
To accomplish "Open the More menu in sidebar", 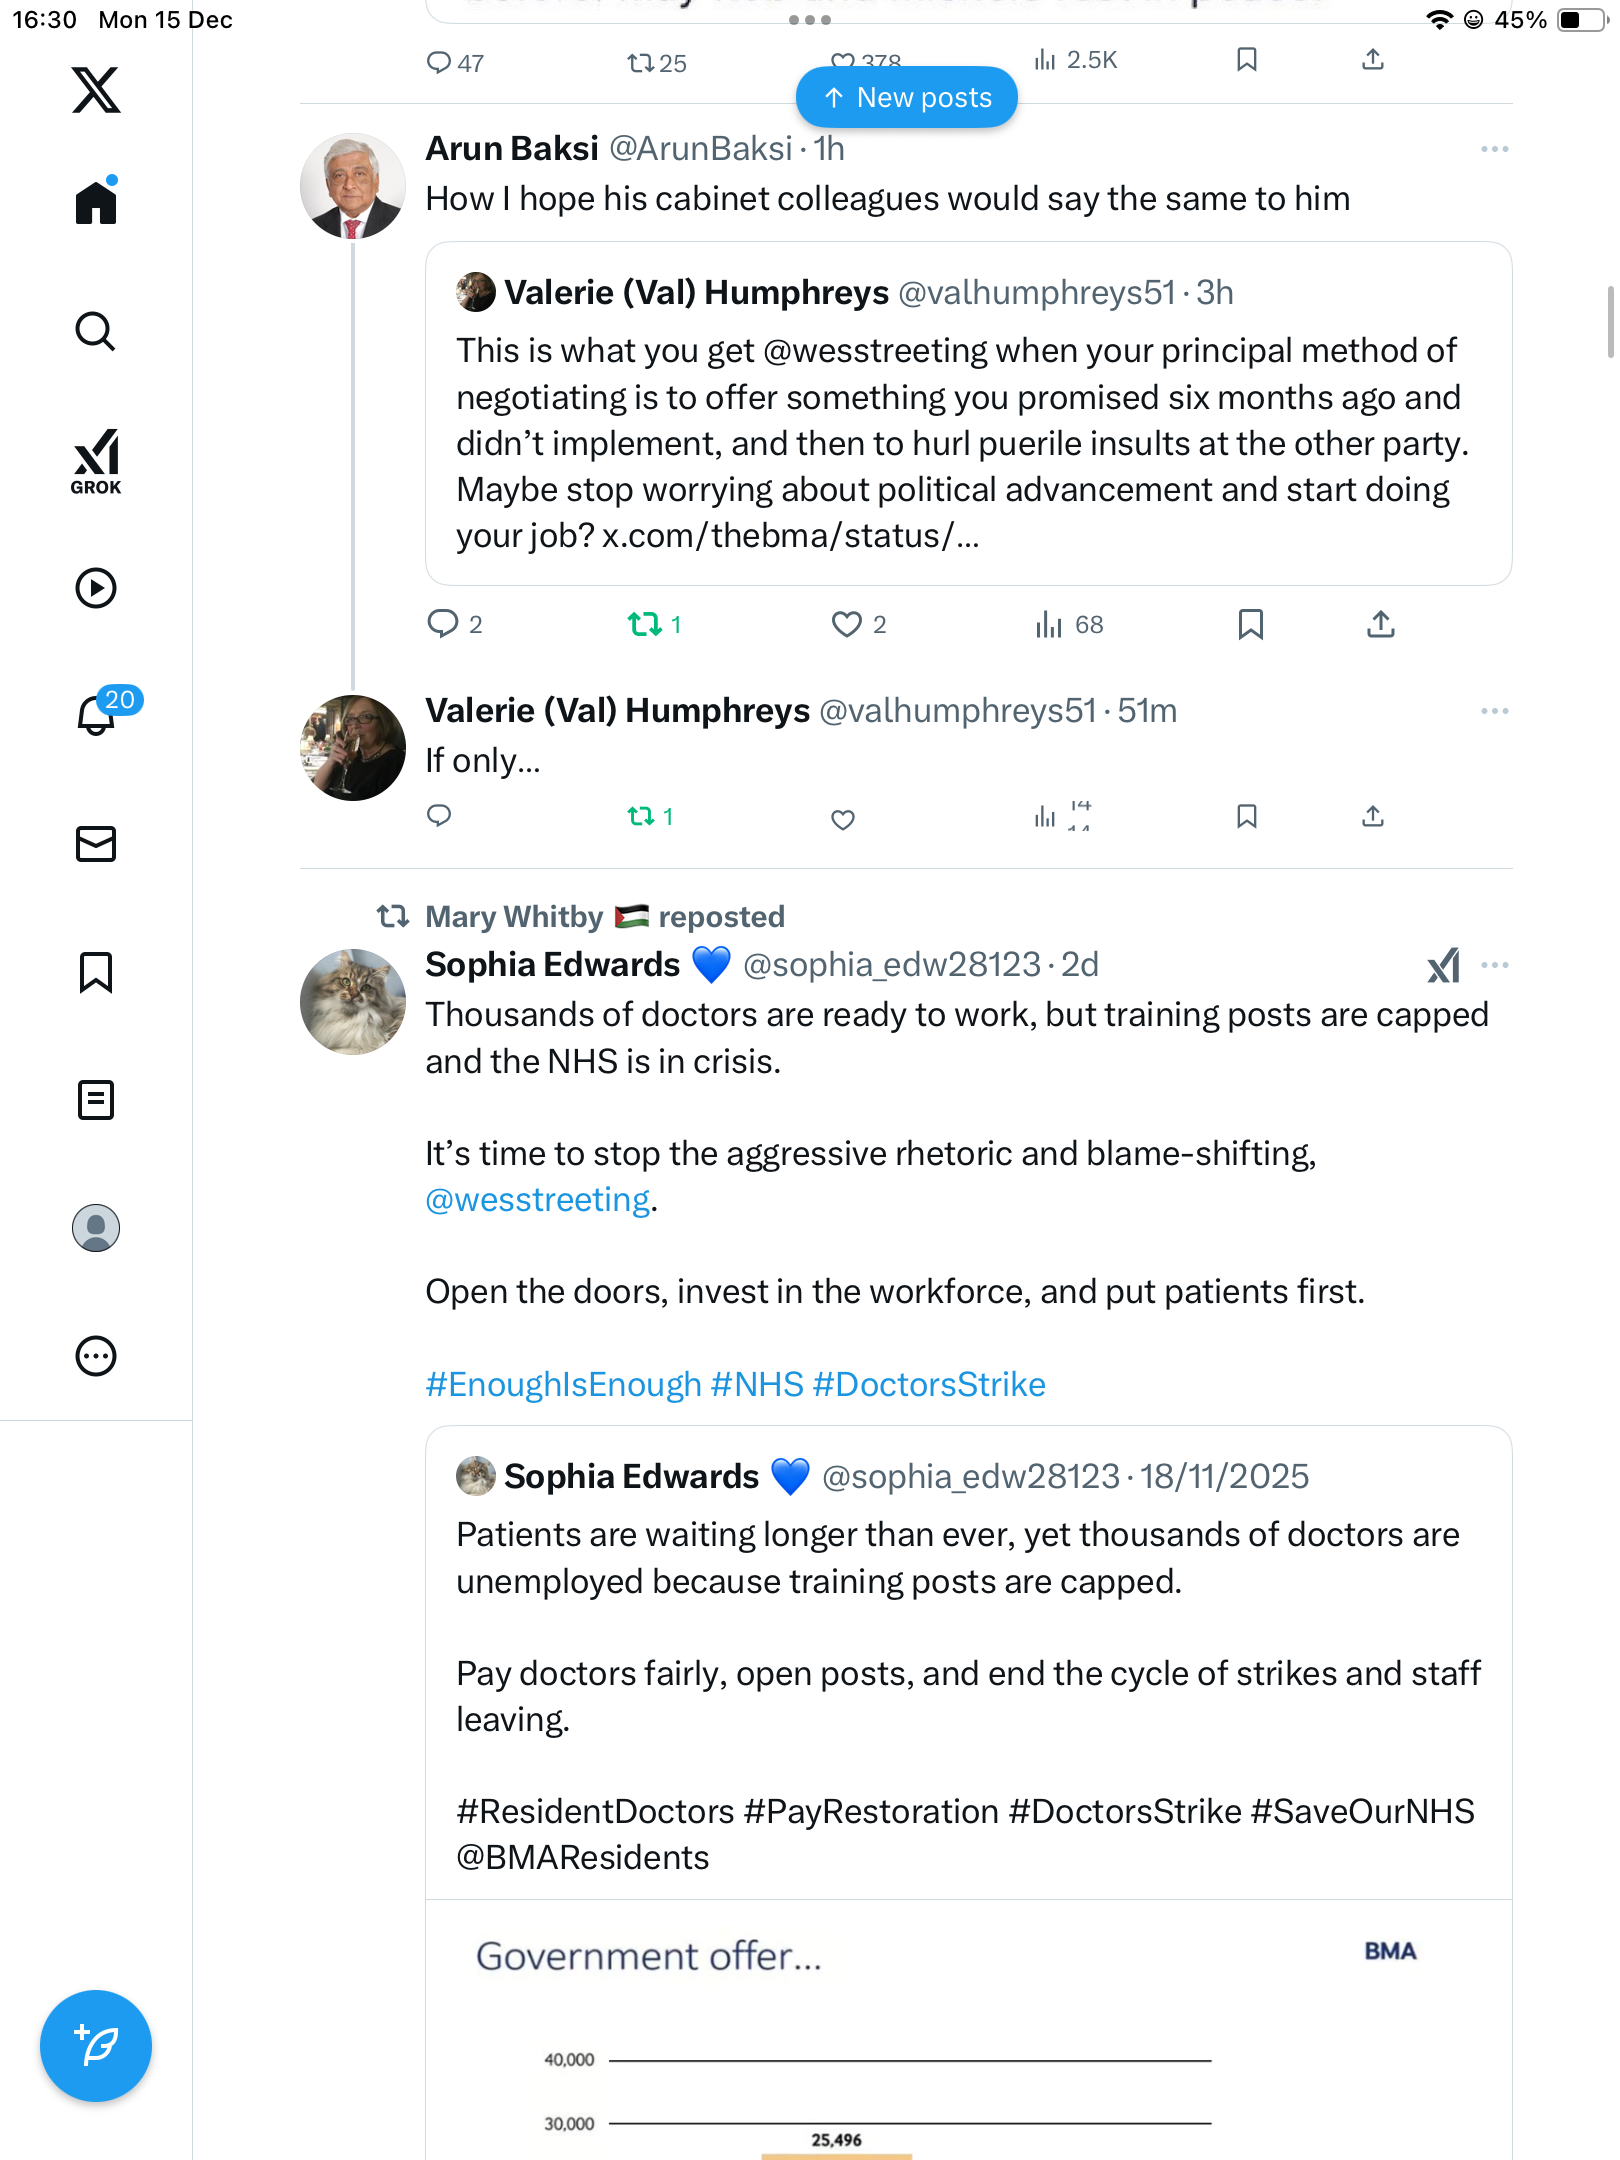I will [x=96, y=1356].
